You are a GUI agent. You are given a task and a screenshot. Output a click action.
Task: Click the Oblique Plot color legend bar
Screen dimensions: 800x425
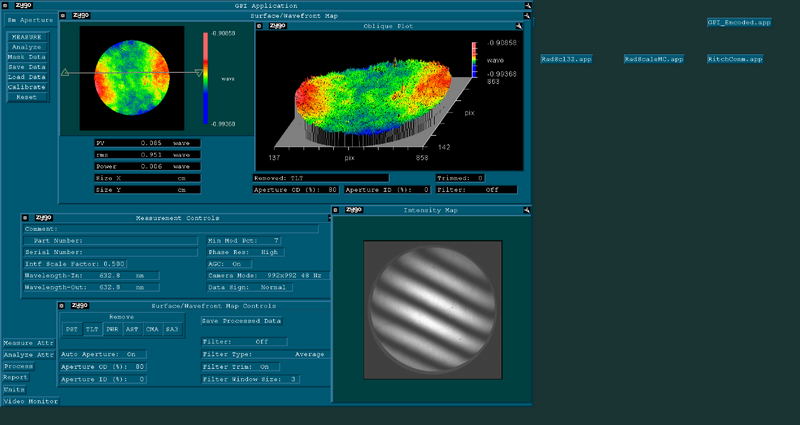(474, 60)
